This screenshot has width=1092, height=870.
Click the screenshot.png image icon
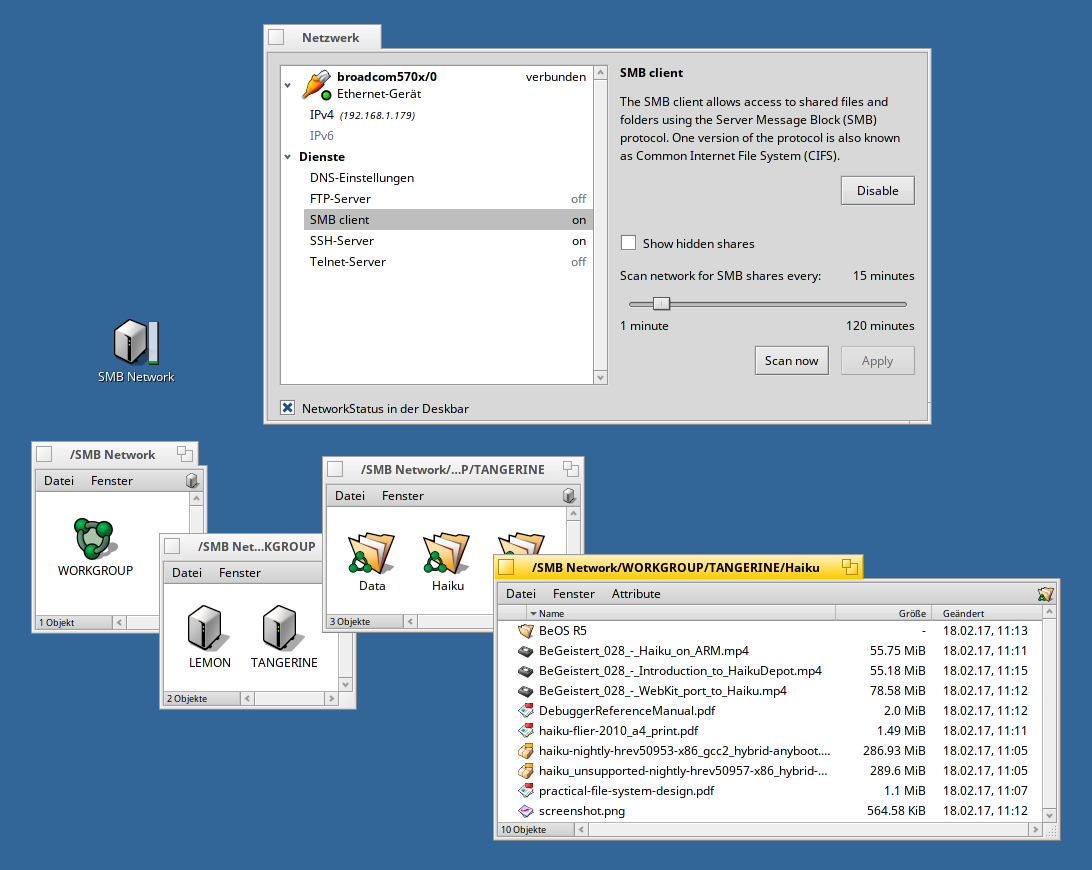click(x=526, y=811)
